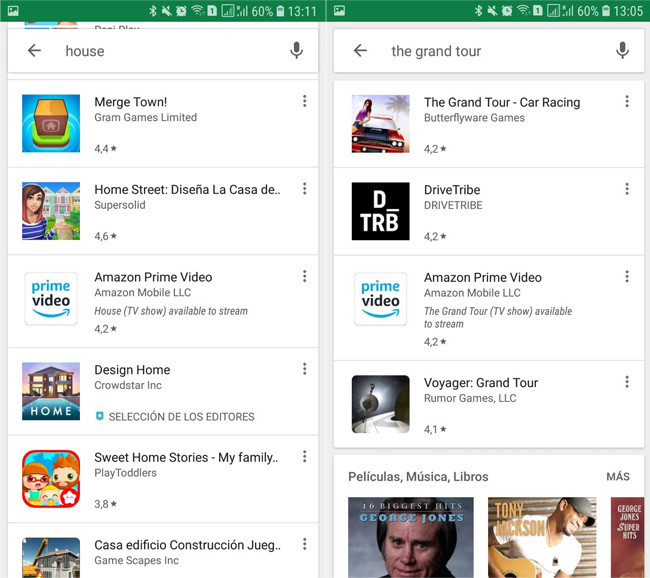This screenshot has height=578, width=650.
Task: Tap the 'Butterflyware Games' developer name
Action: [x=474, y=118]
